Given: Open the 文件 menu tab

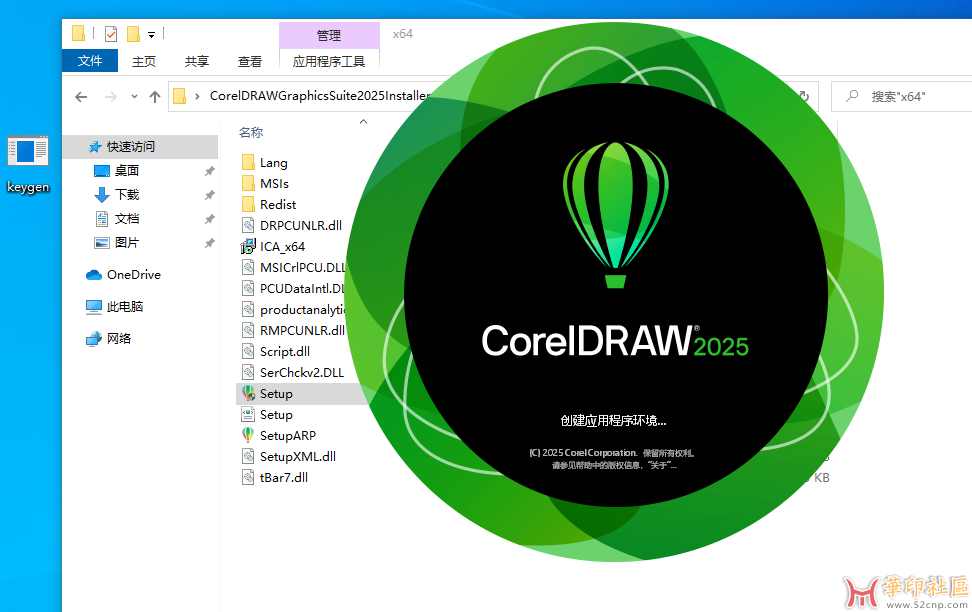Looking at the screenshot, I should 90,61.
